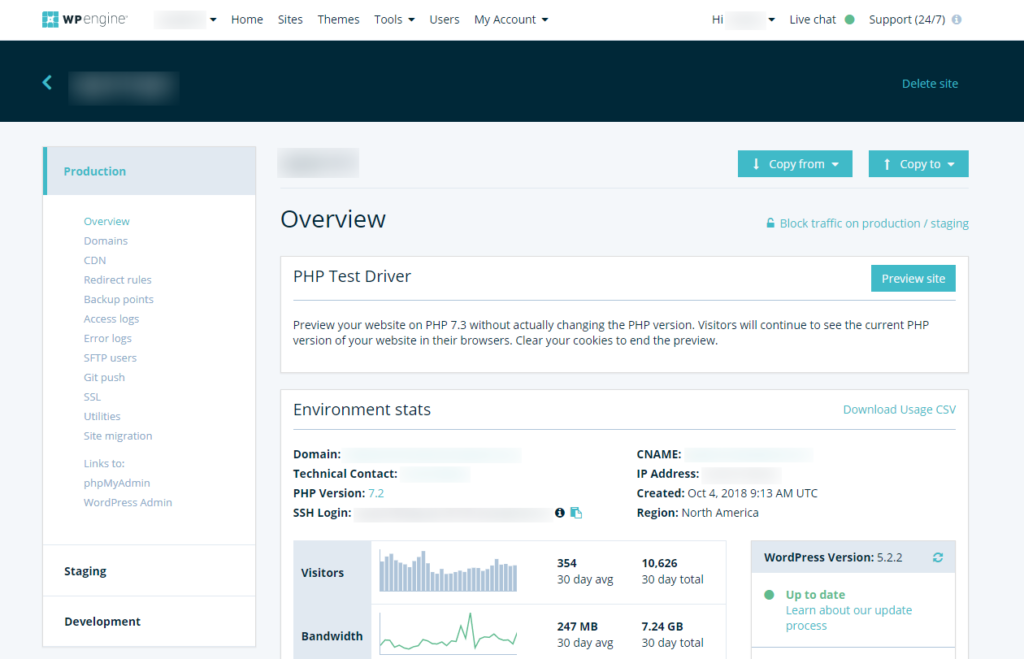Open the Sites menu item

[x=290, y=19]
